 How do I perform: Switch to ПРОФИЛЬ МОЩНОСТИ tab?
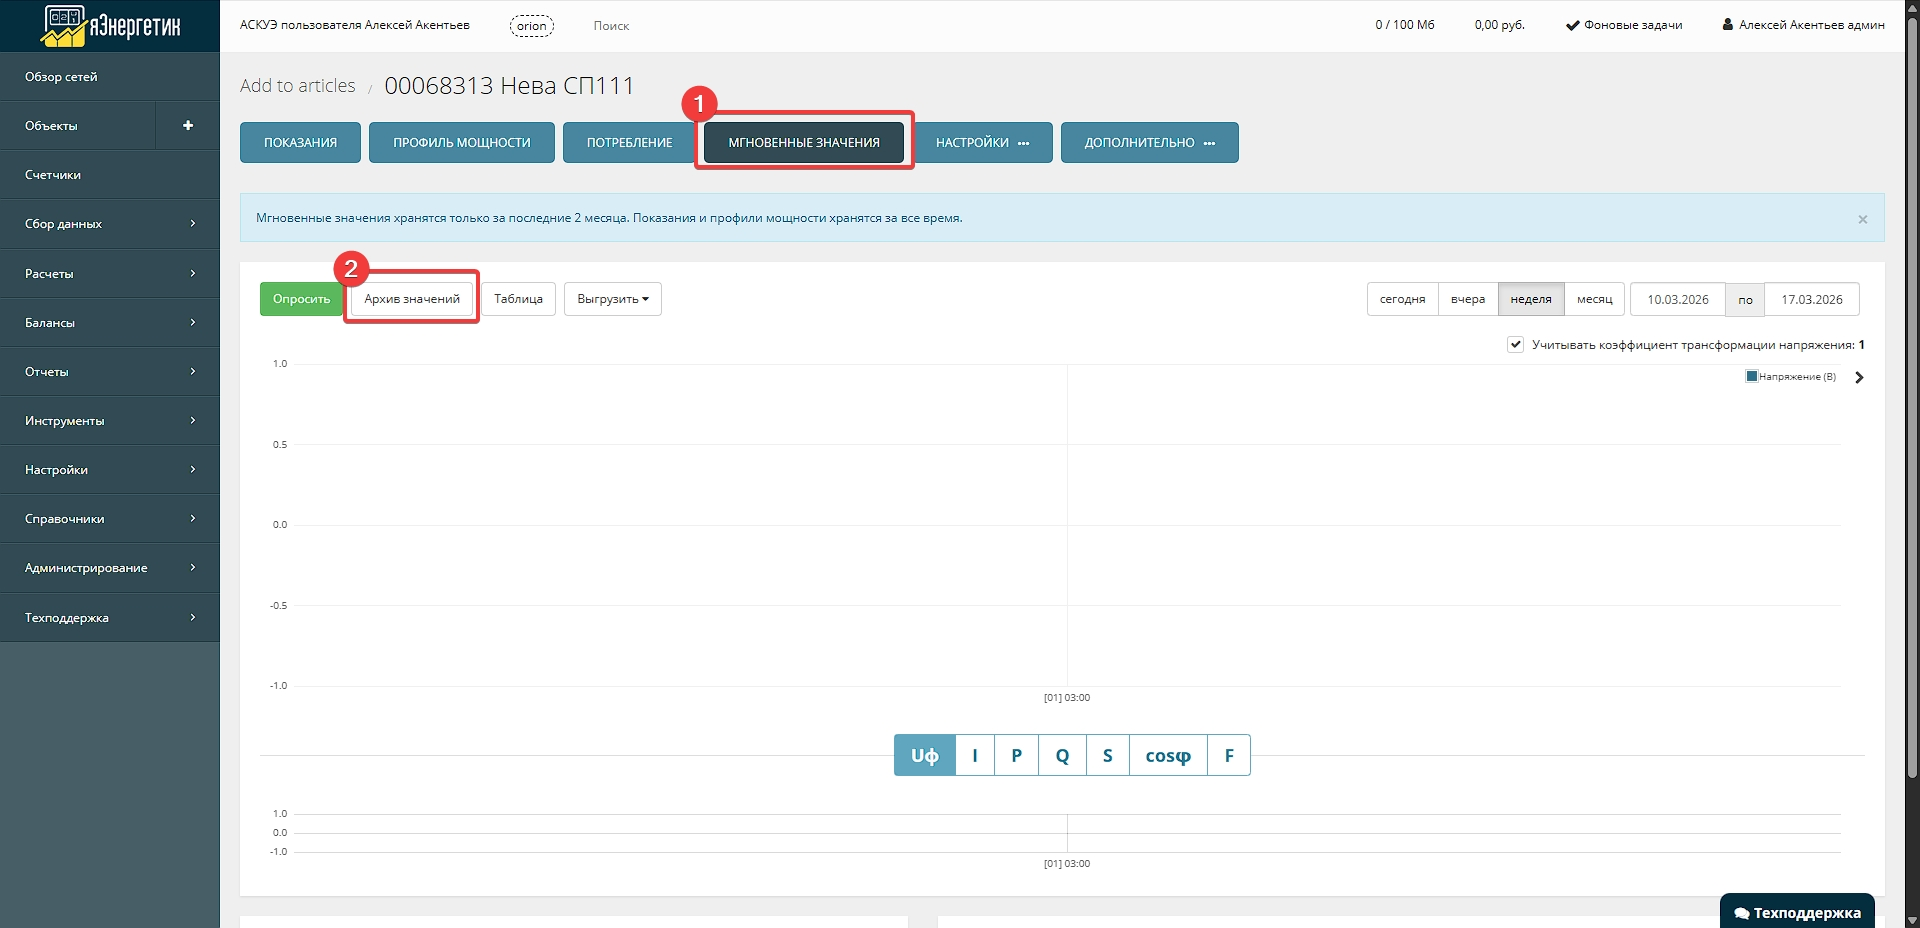point(461,143)
